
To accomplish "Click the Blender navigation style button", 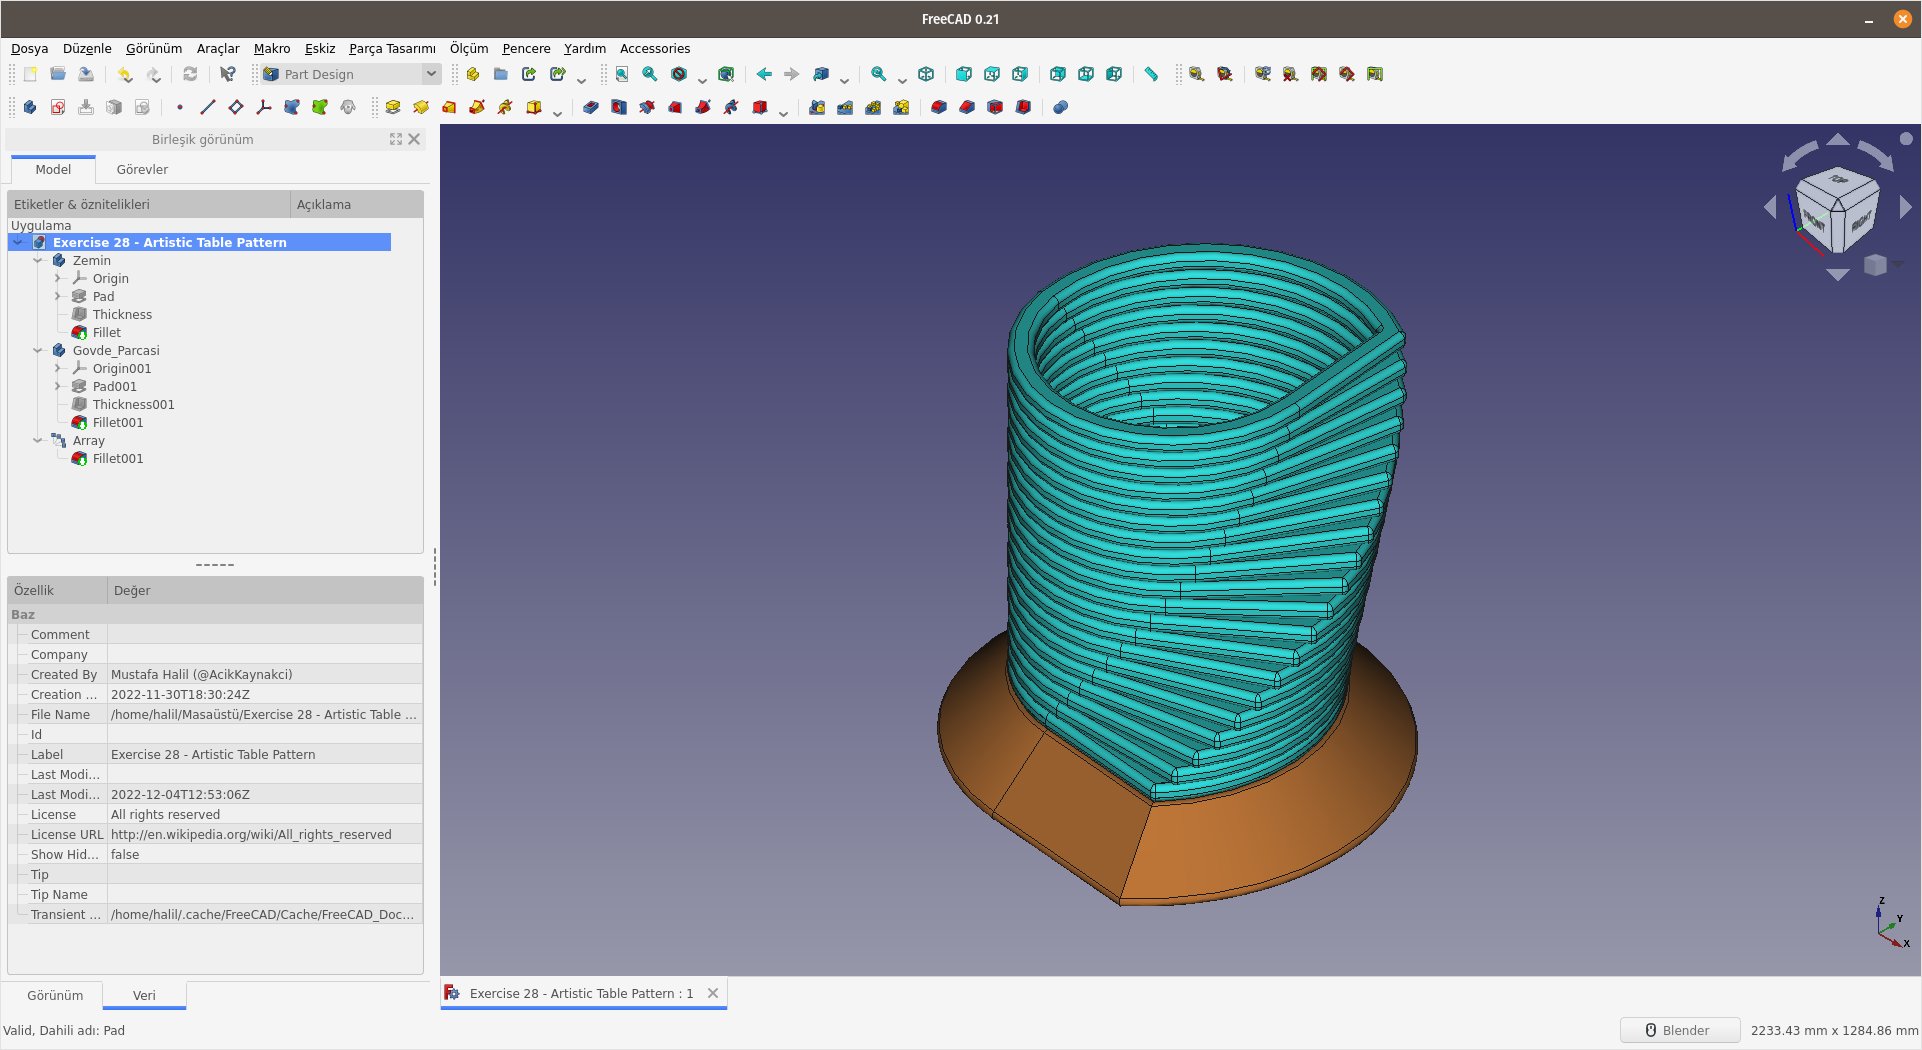I will click(x=1680, y=1030).
